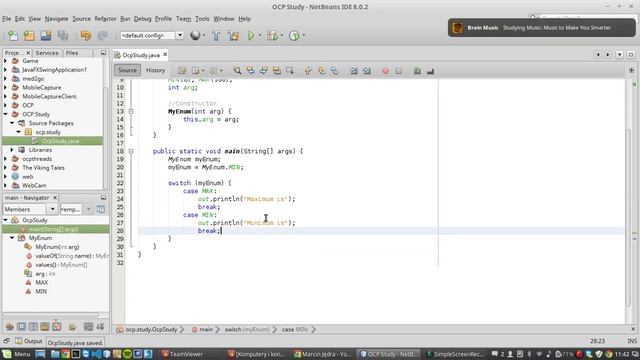Collapse the OCP Study project node
This screenshot has width=640, height=360.
click(5, 114)
